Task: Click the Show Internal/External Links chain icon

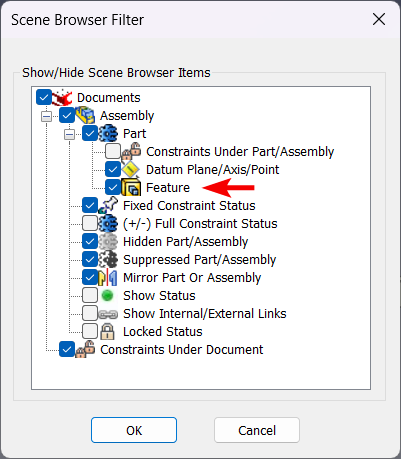Action: (108, 314)
